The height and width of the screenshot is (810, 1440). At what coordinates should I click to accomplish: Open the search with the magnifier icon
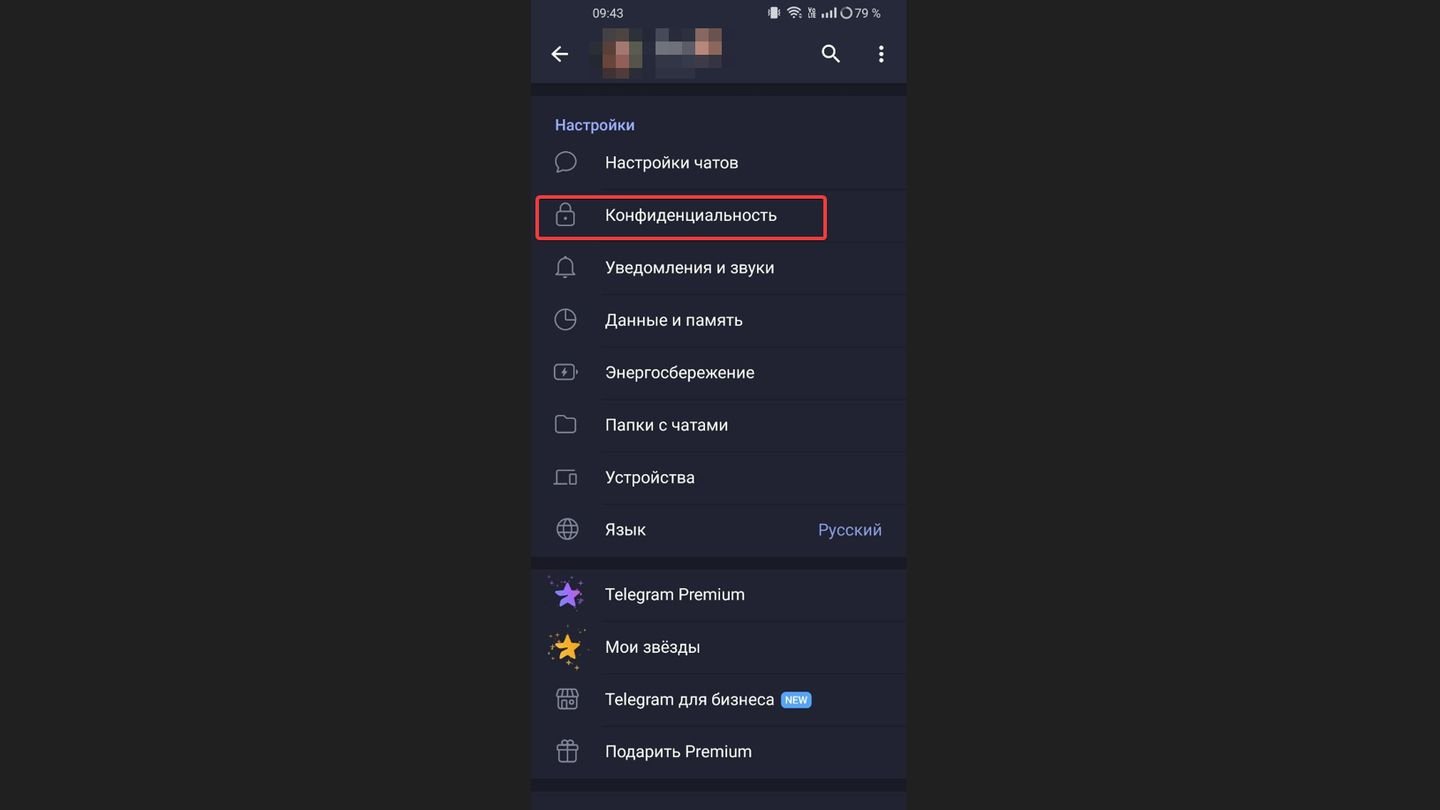(x=830, y=53)
